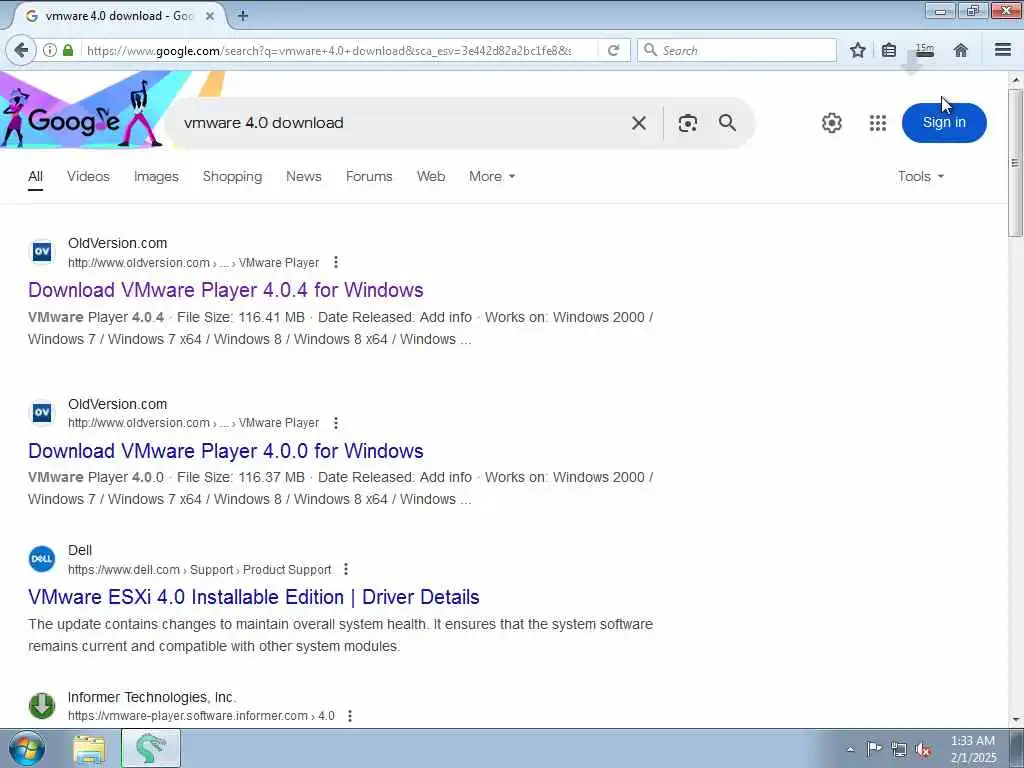Switch to Shopping results
The image size is (1024, 768).
coord(232,176)
